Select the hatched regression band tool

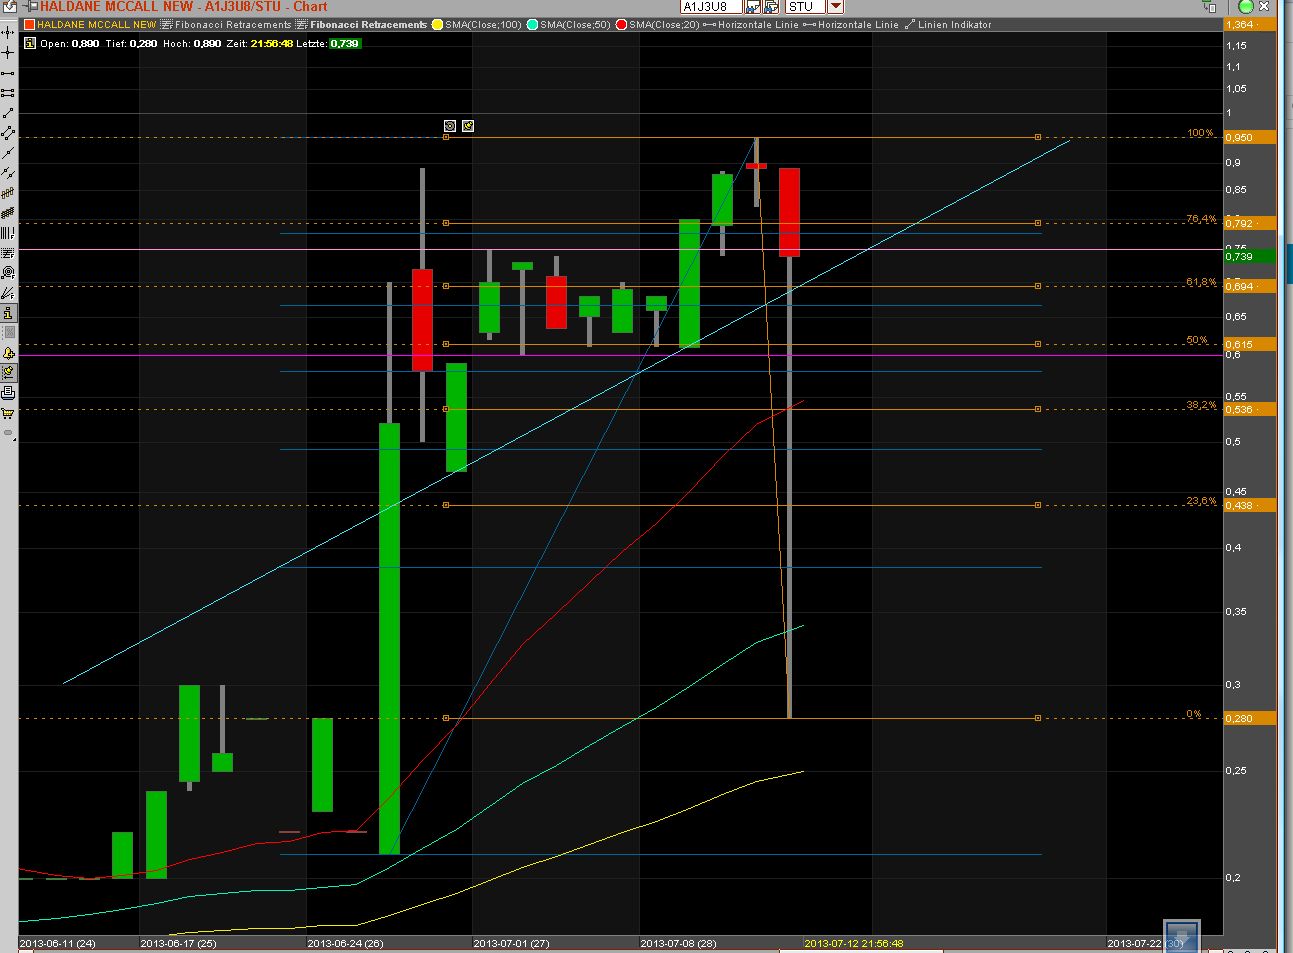click(x=8, y=213)
